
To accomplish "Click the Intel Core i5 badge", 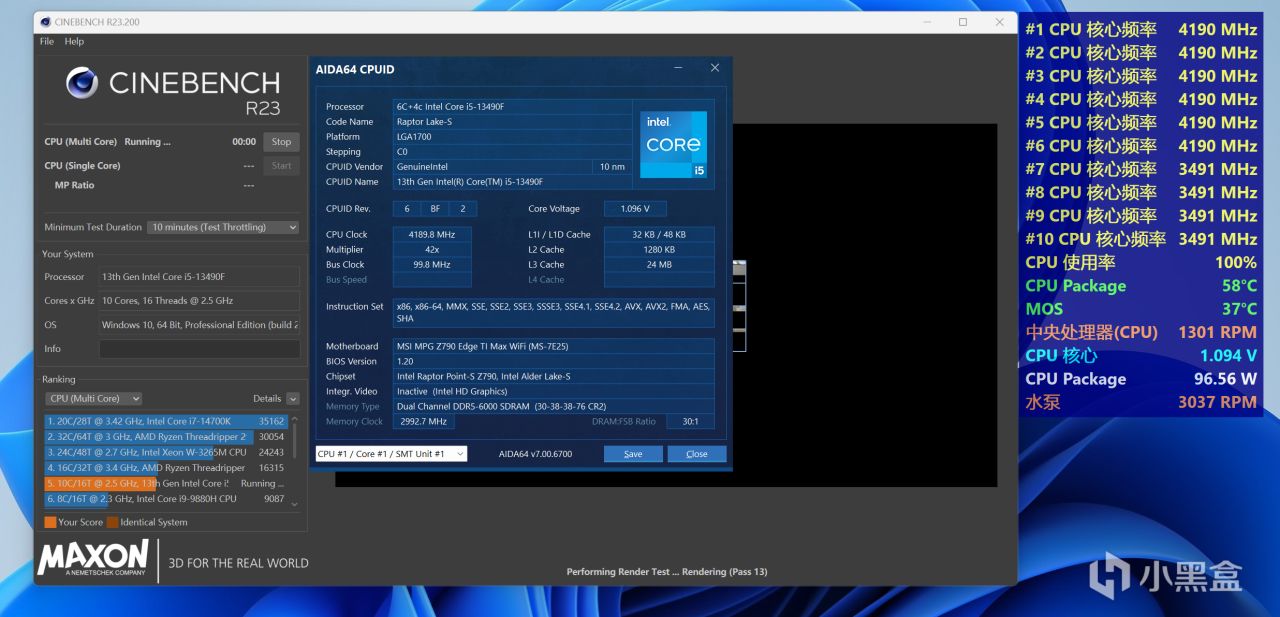I will 674,145.
